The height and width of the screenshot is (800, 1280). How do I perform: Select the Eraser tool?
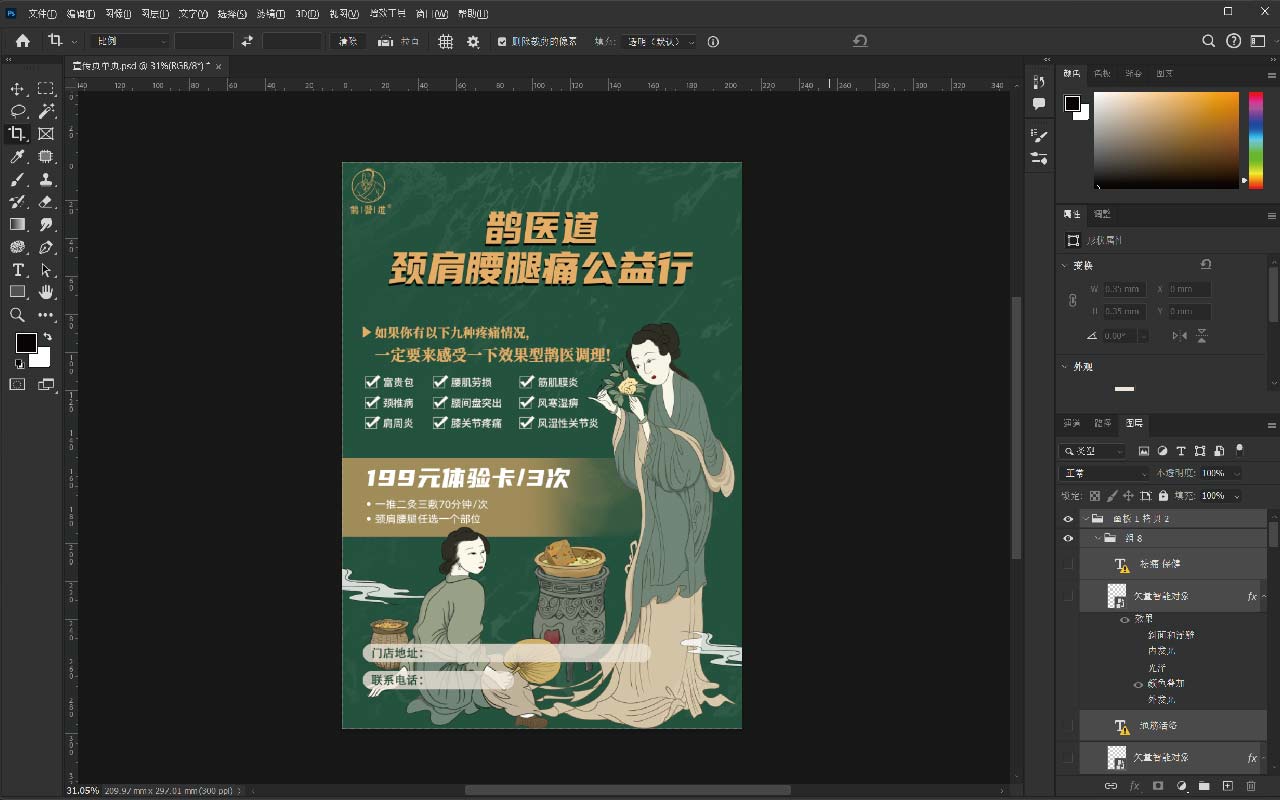(x=46, y=202)
